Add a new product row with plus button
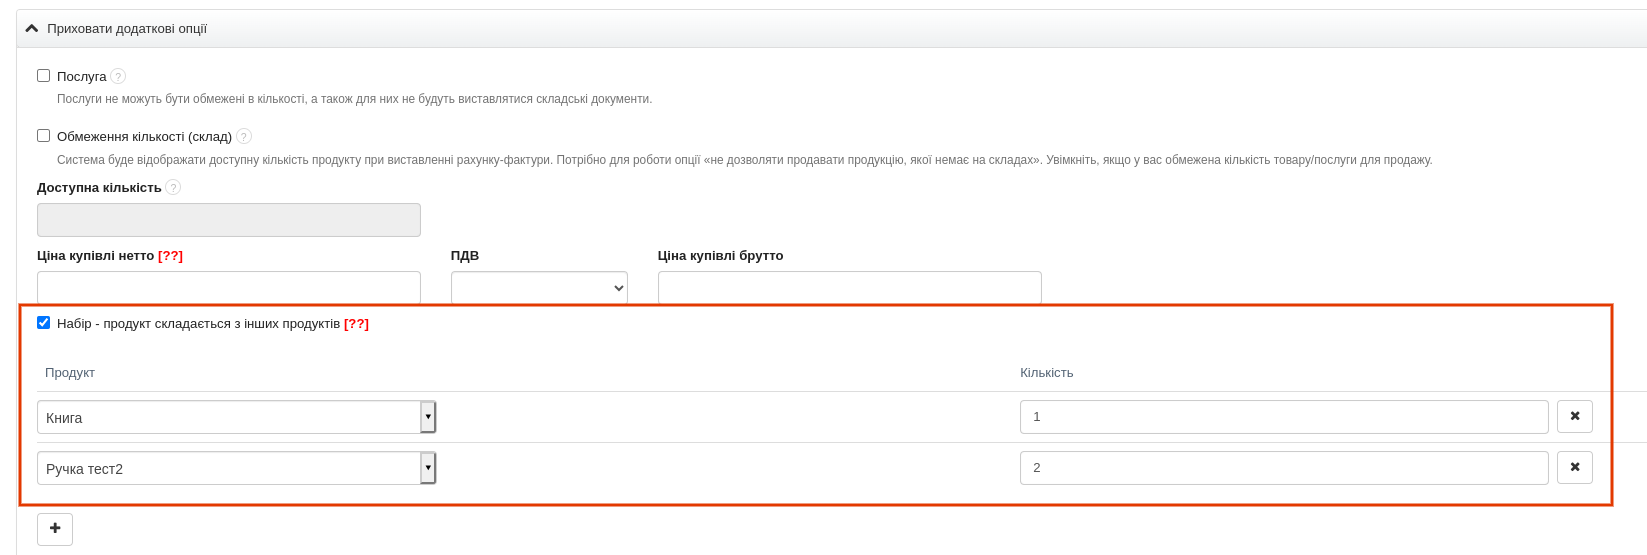1647x555 pixels. point(55,529)
